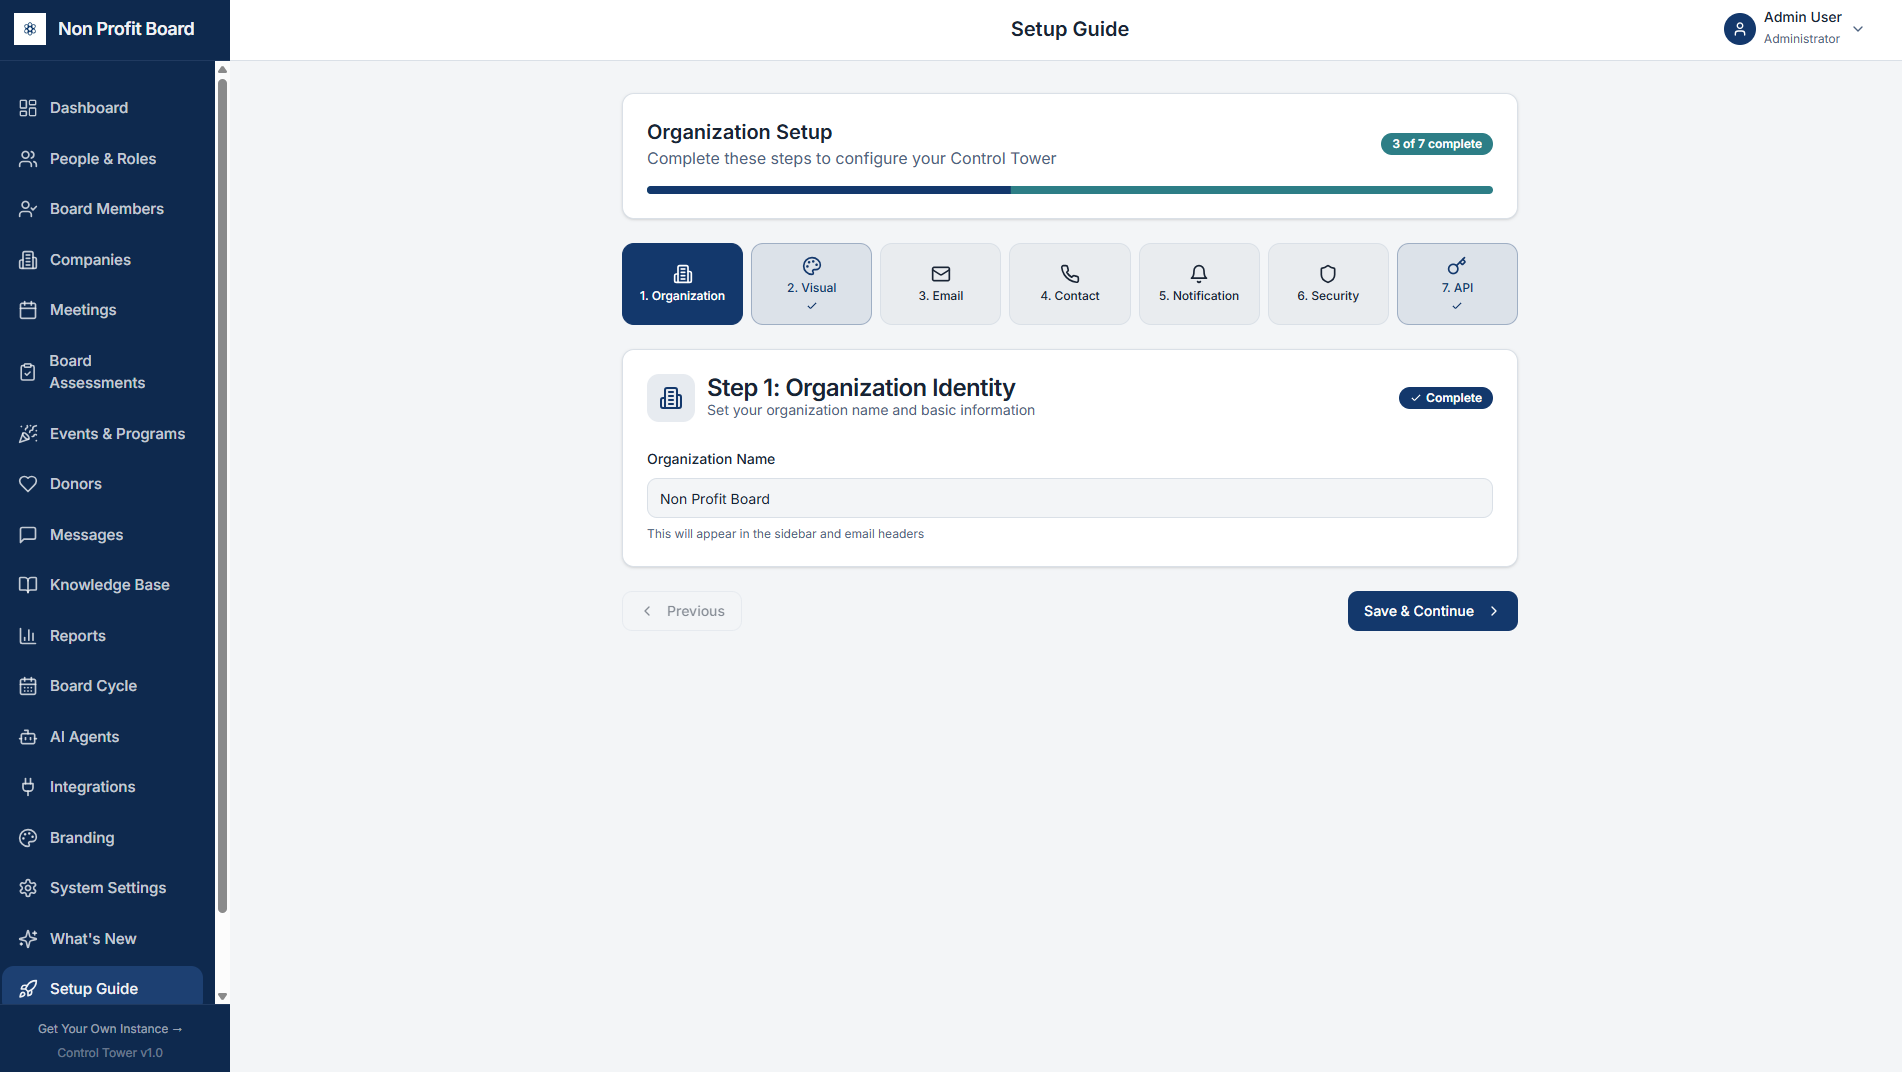Click the 3 of 7 complete badge
Image resolution: width=1902 pixels, height=1072 pixels.
pos(1437,144)
